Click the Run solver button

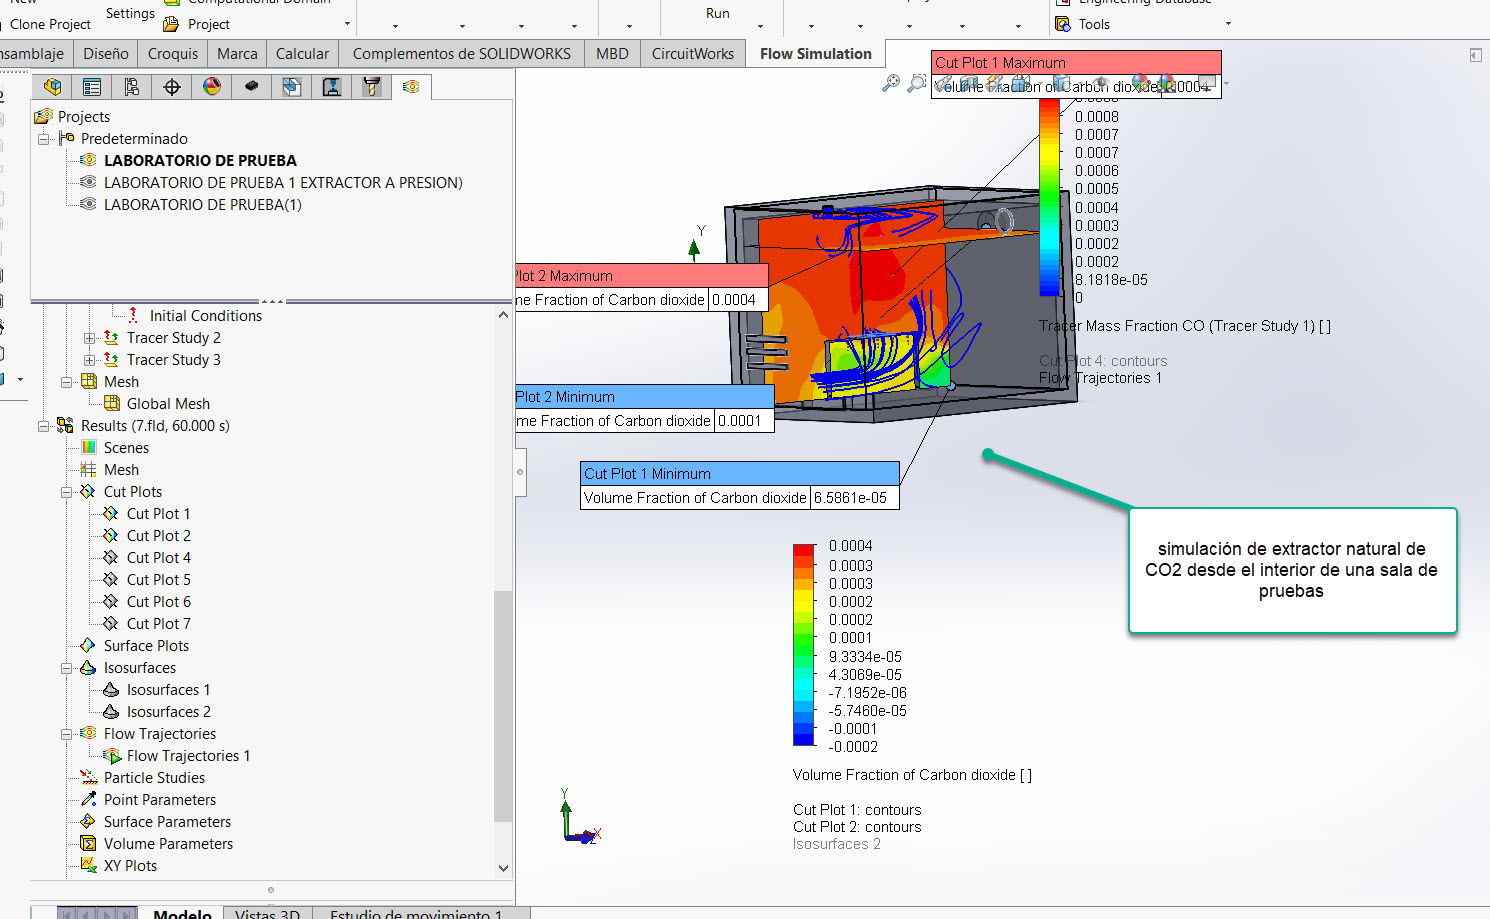click(718, 13)
